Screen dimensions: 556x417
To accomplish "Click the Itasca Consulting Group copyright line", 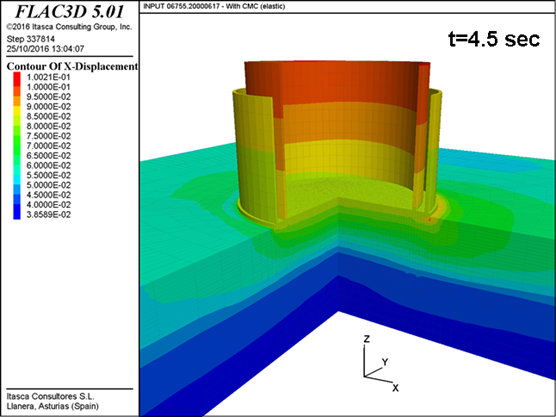I will (x=69, y=27).
